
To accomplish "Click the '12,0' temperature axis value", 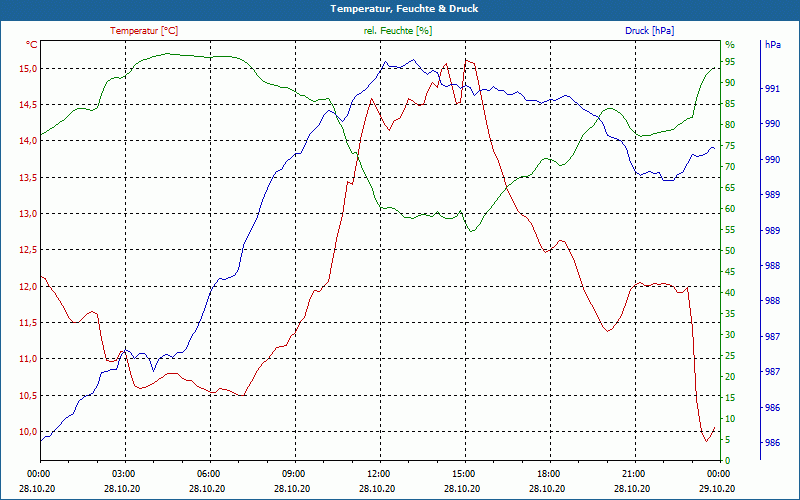I will 29,287.
